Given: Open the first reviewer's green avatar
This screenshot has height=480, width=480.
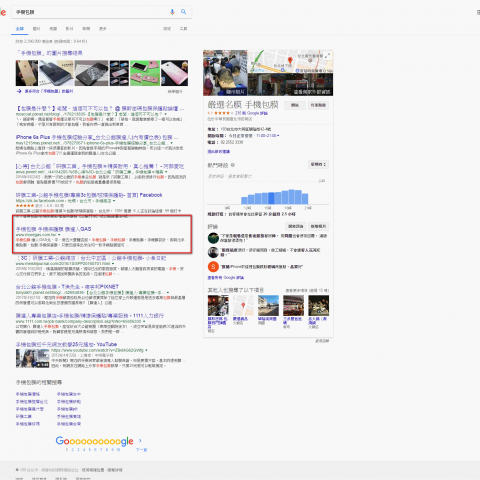Looking at the screenshot, I should click(x=213, y=238).
